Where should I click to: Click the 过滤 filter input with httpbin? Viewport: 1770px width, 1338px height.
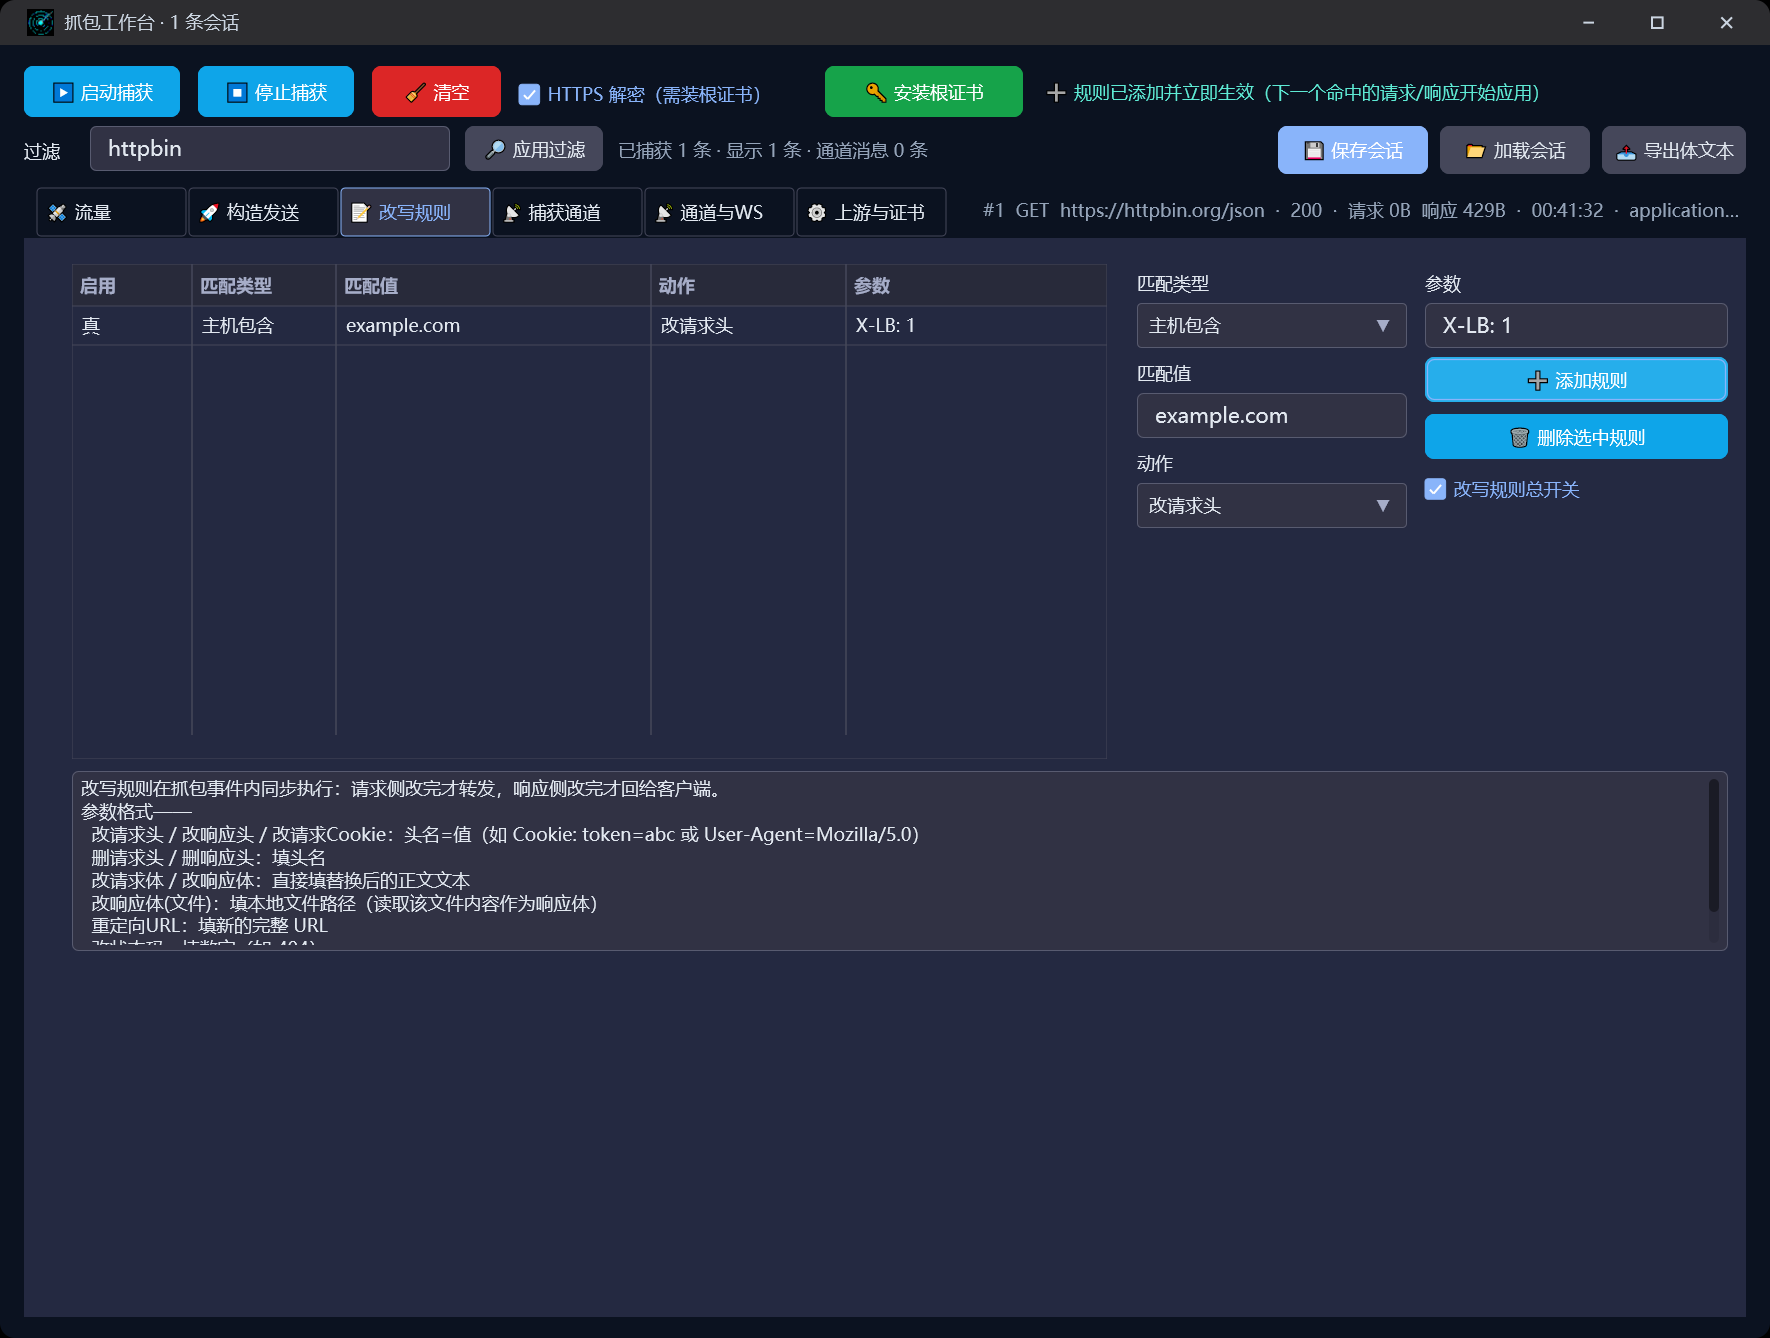[x=270, y=149]
